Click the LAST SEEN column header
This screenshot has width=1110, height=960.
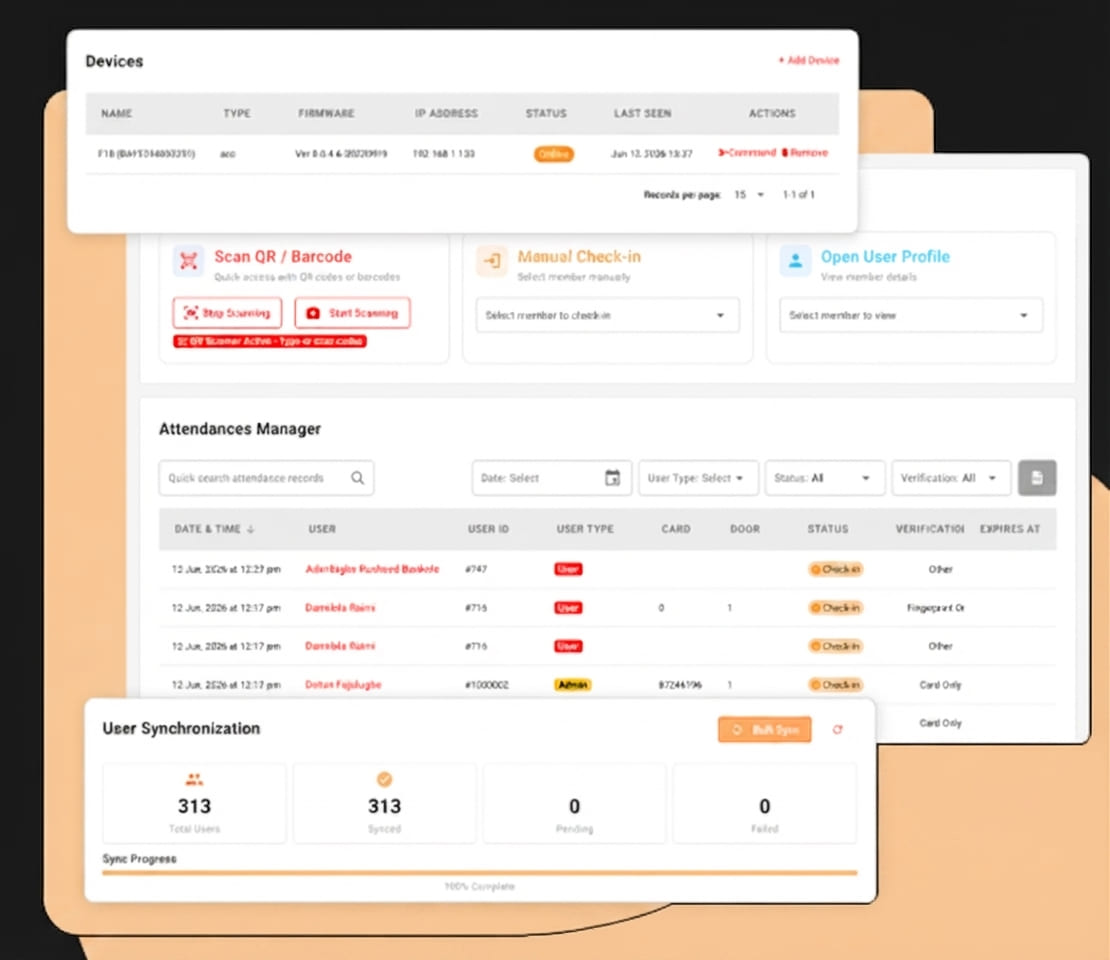click(642, 113)
